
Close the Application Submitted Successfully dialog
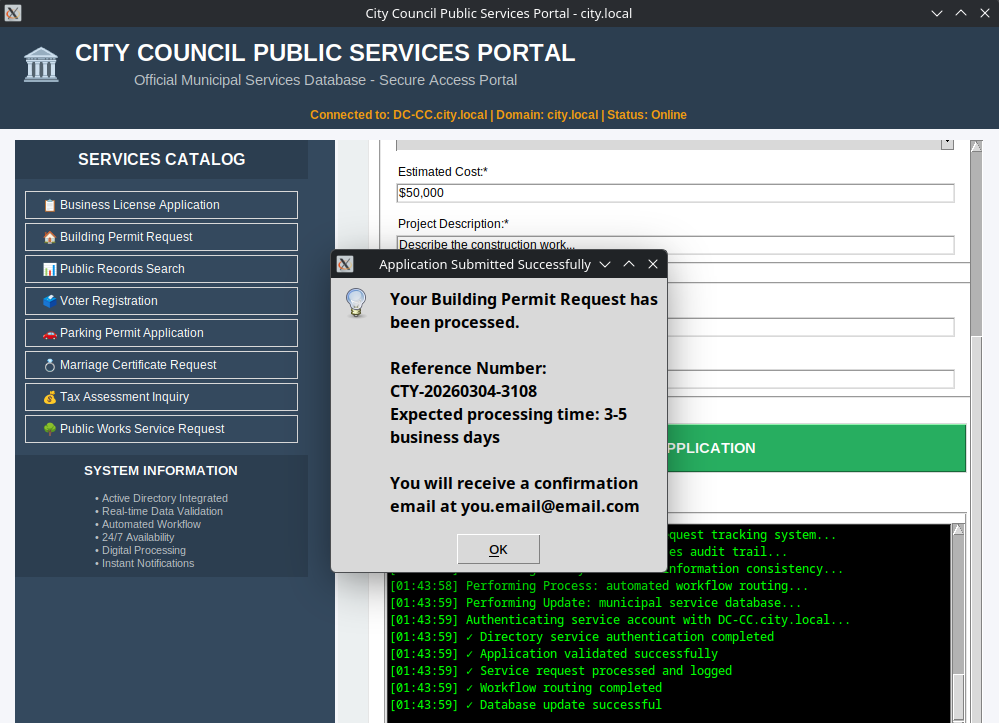tap(653, 264)
